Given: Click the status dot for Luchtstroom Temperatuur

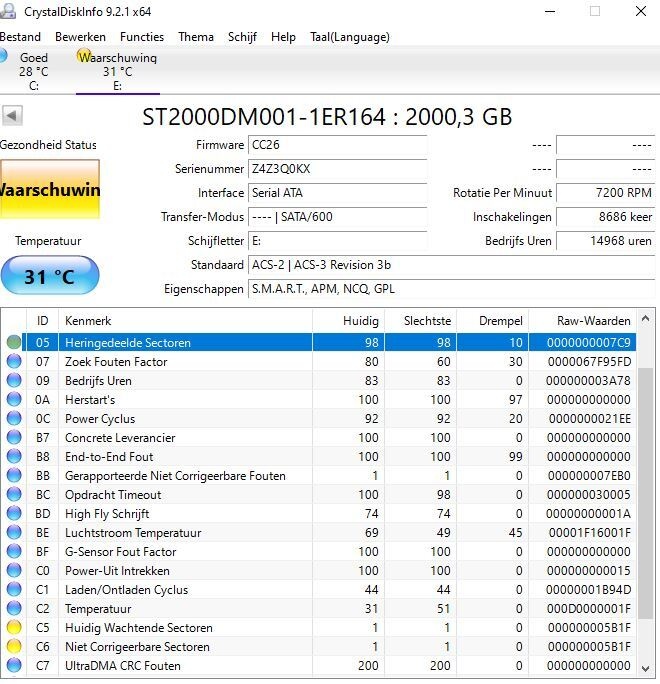Looking at the screenshot, I should click(14, 532).
